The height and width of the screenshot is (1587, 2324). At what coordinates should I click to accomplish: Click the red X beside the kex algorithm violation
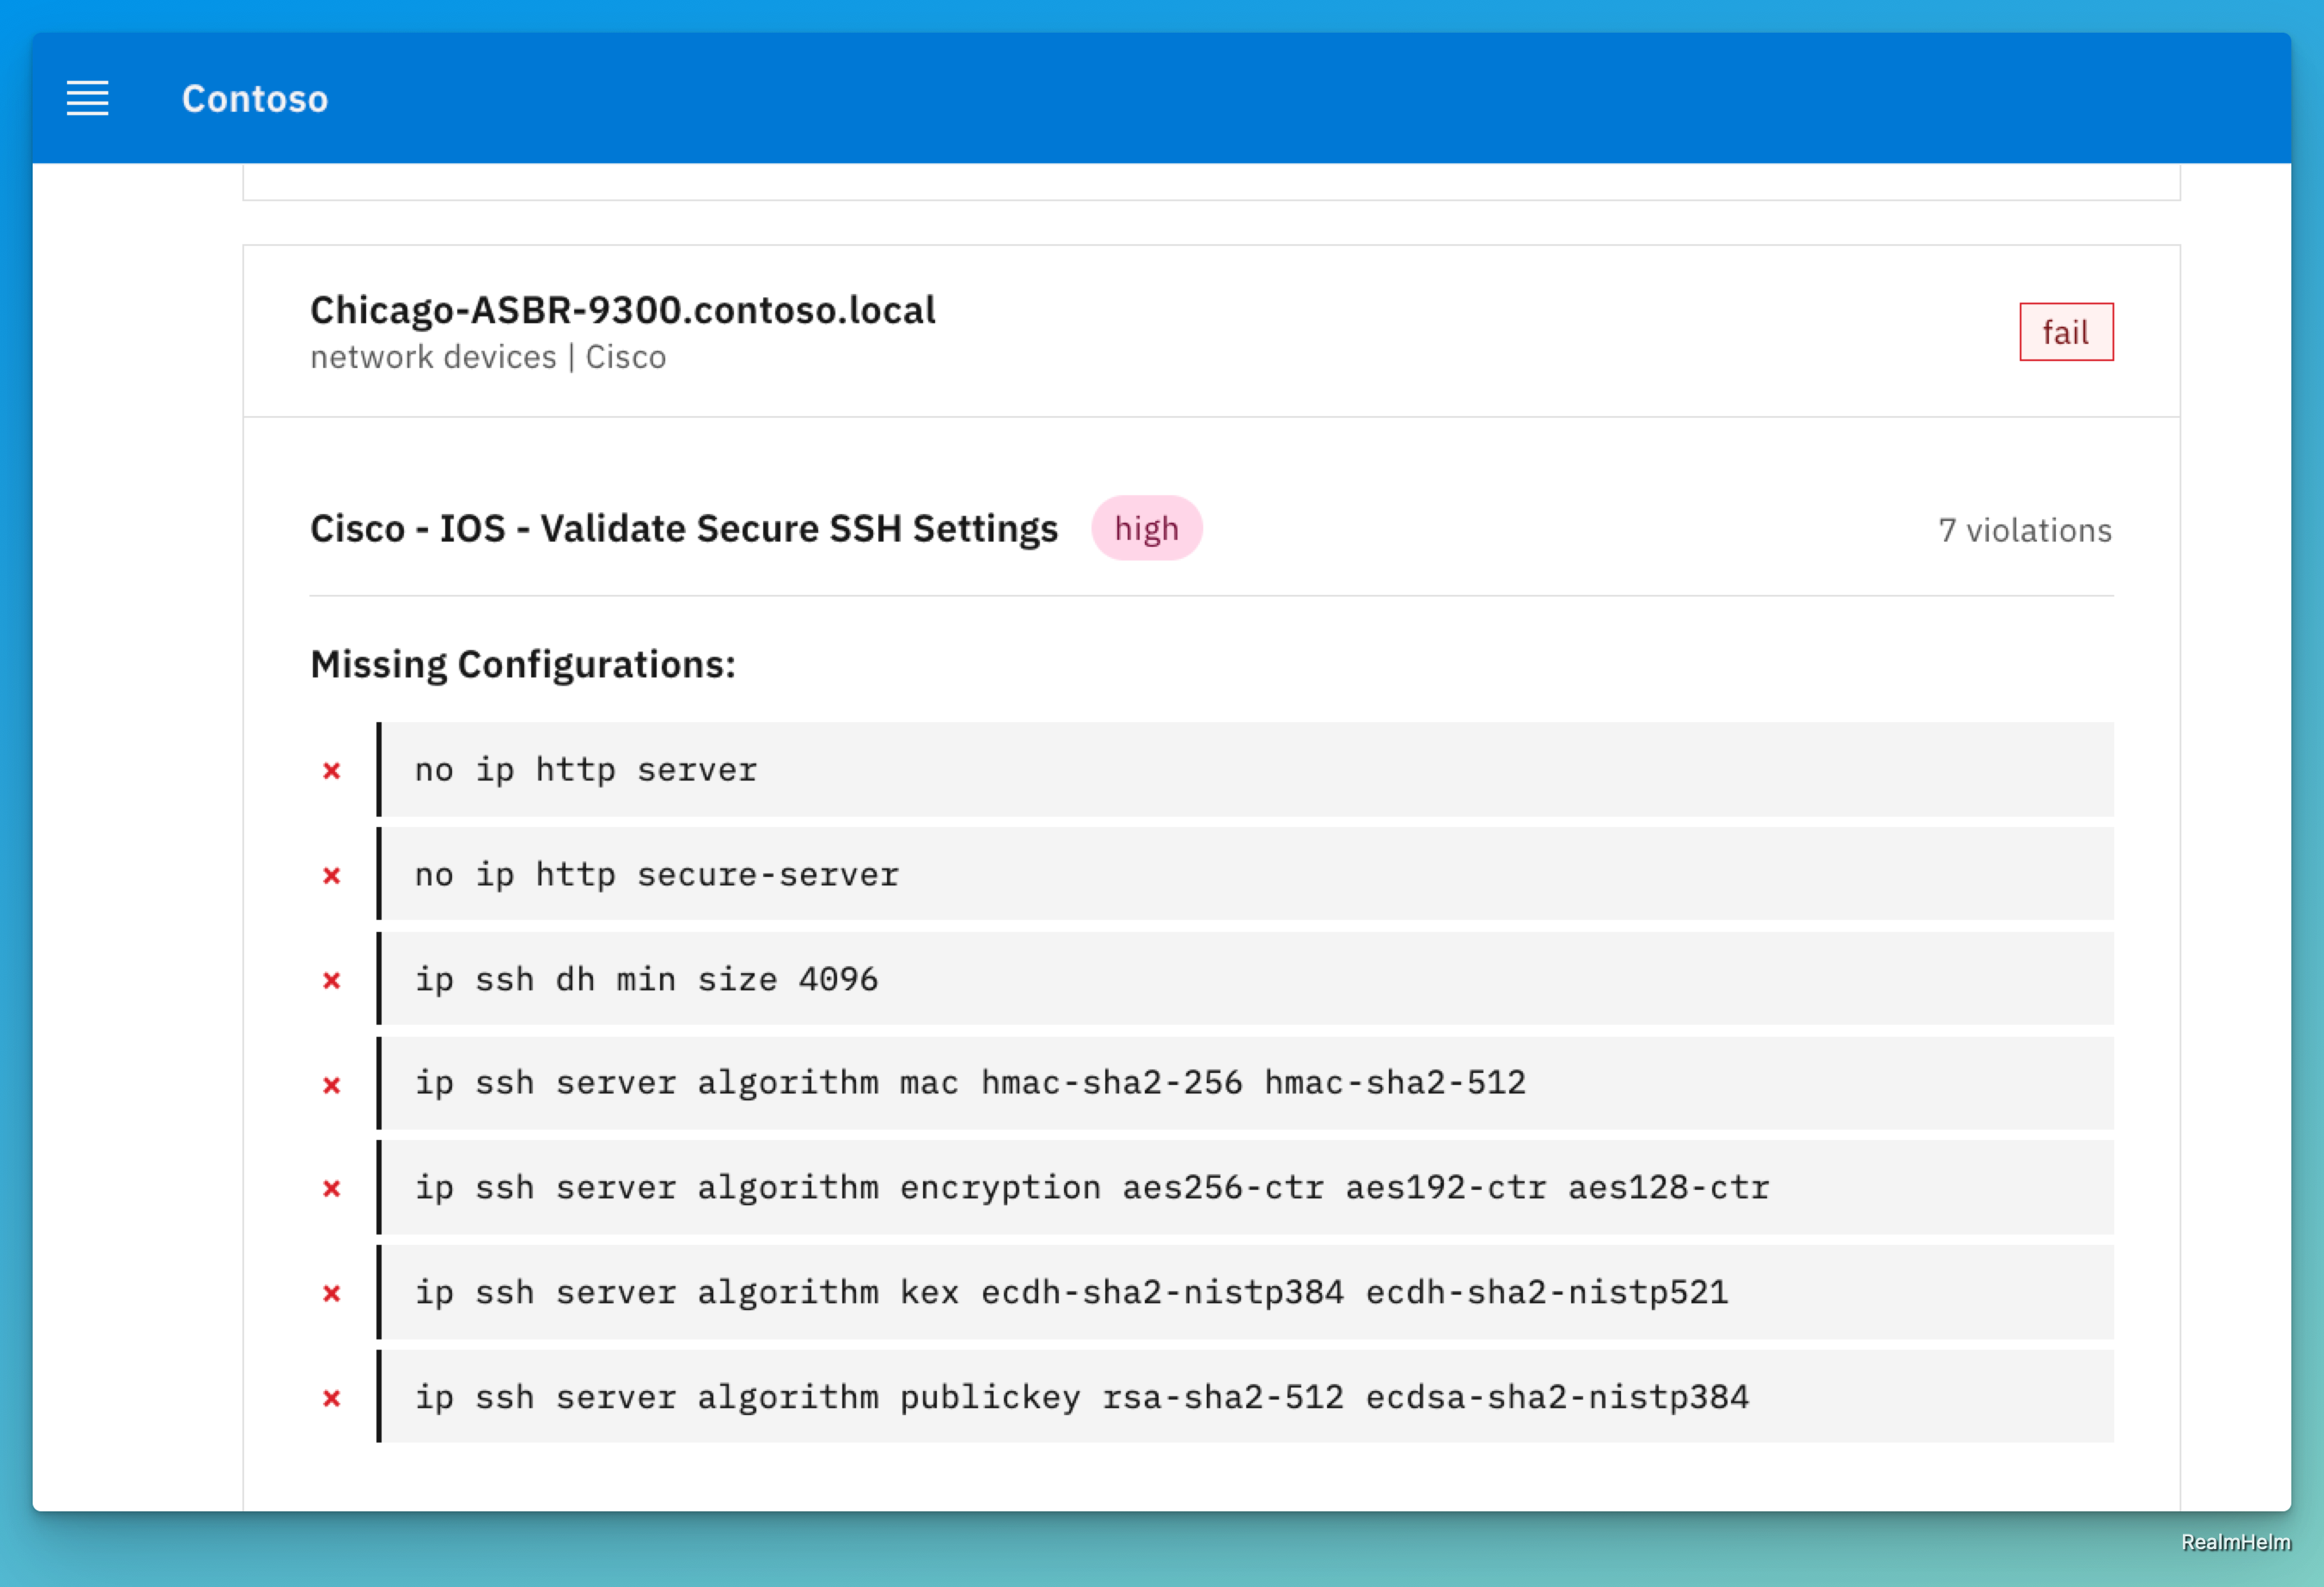pos(331,1292)
